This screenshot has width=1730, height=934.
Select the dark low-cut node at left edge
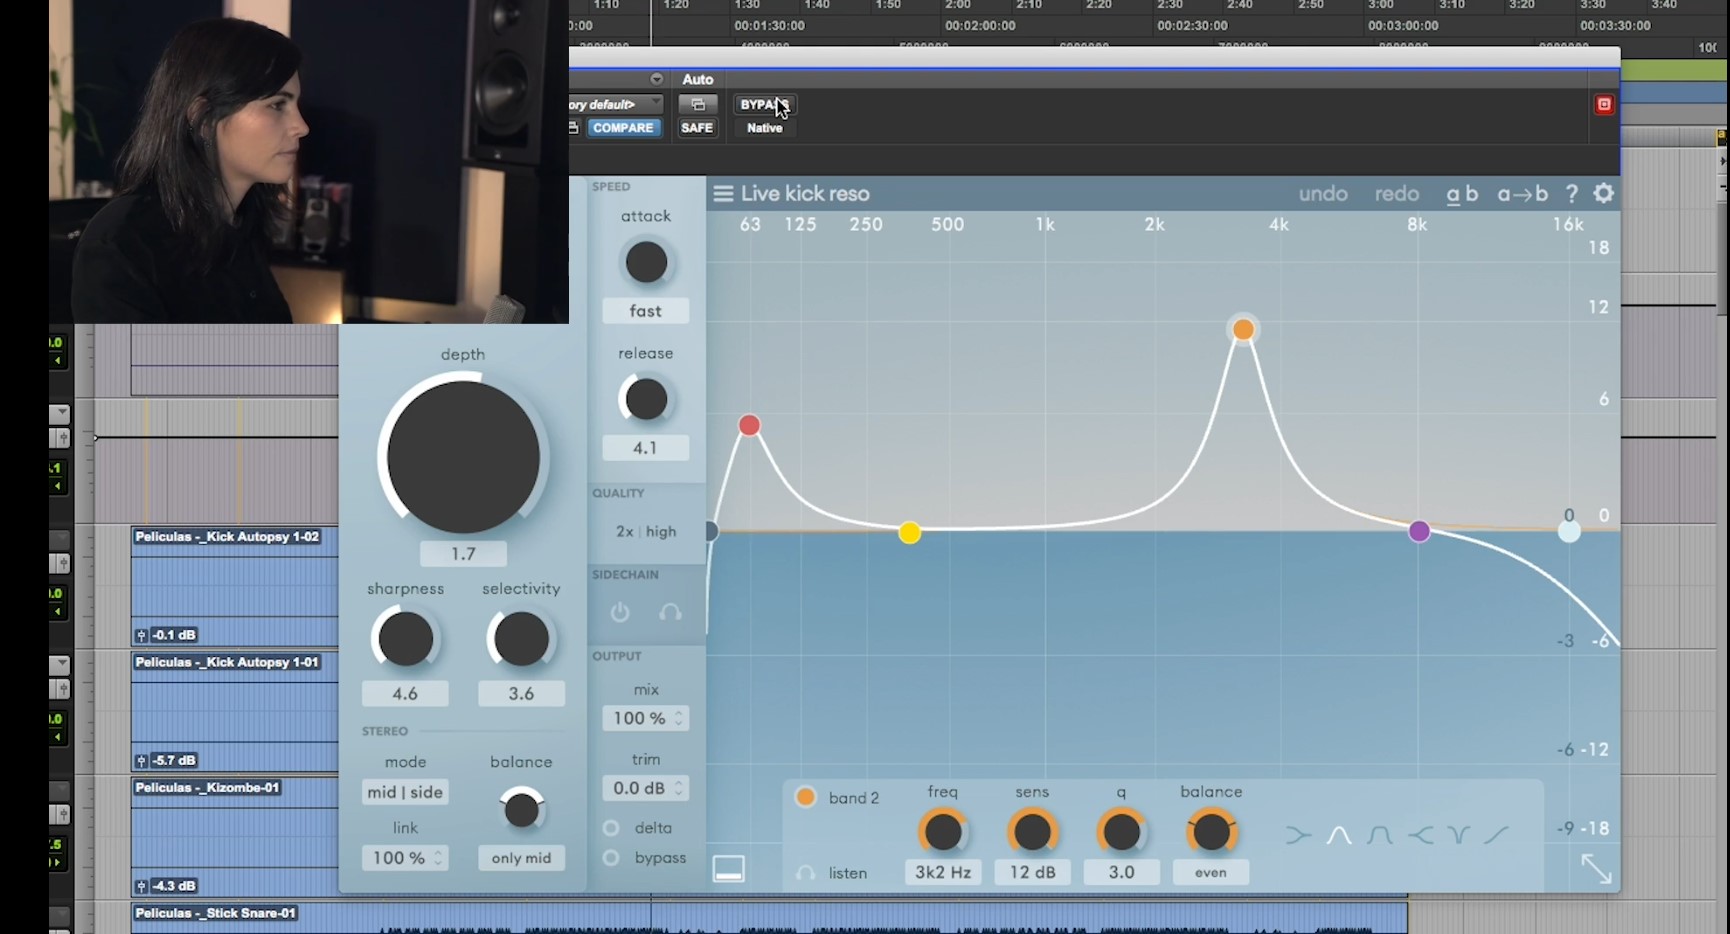[x=712, y=531]
